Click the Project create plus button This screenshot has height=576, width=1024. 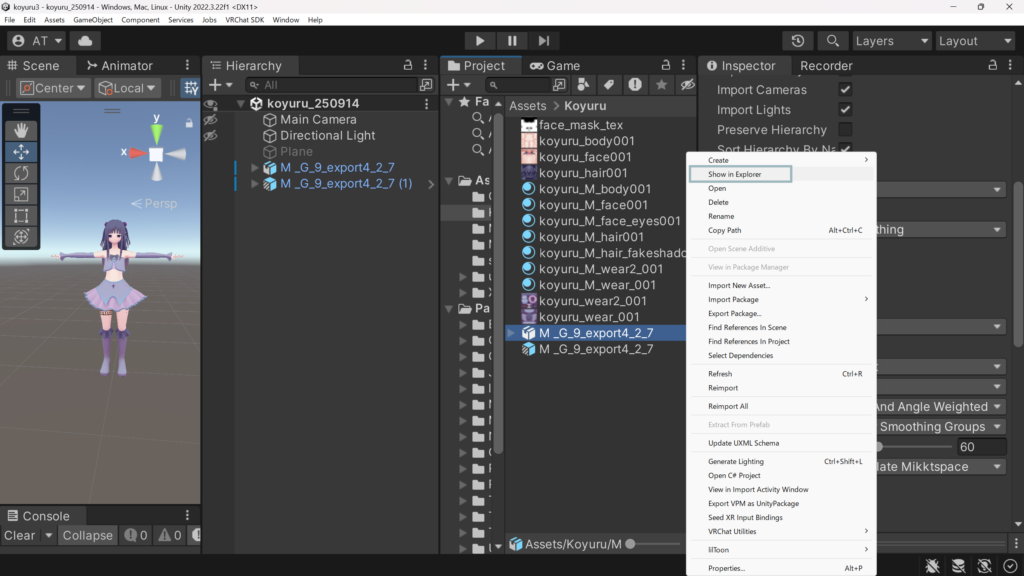[453, 85]
